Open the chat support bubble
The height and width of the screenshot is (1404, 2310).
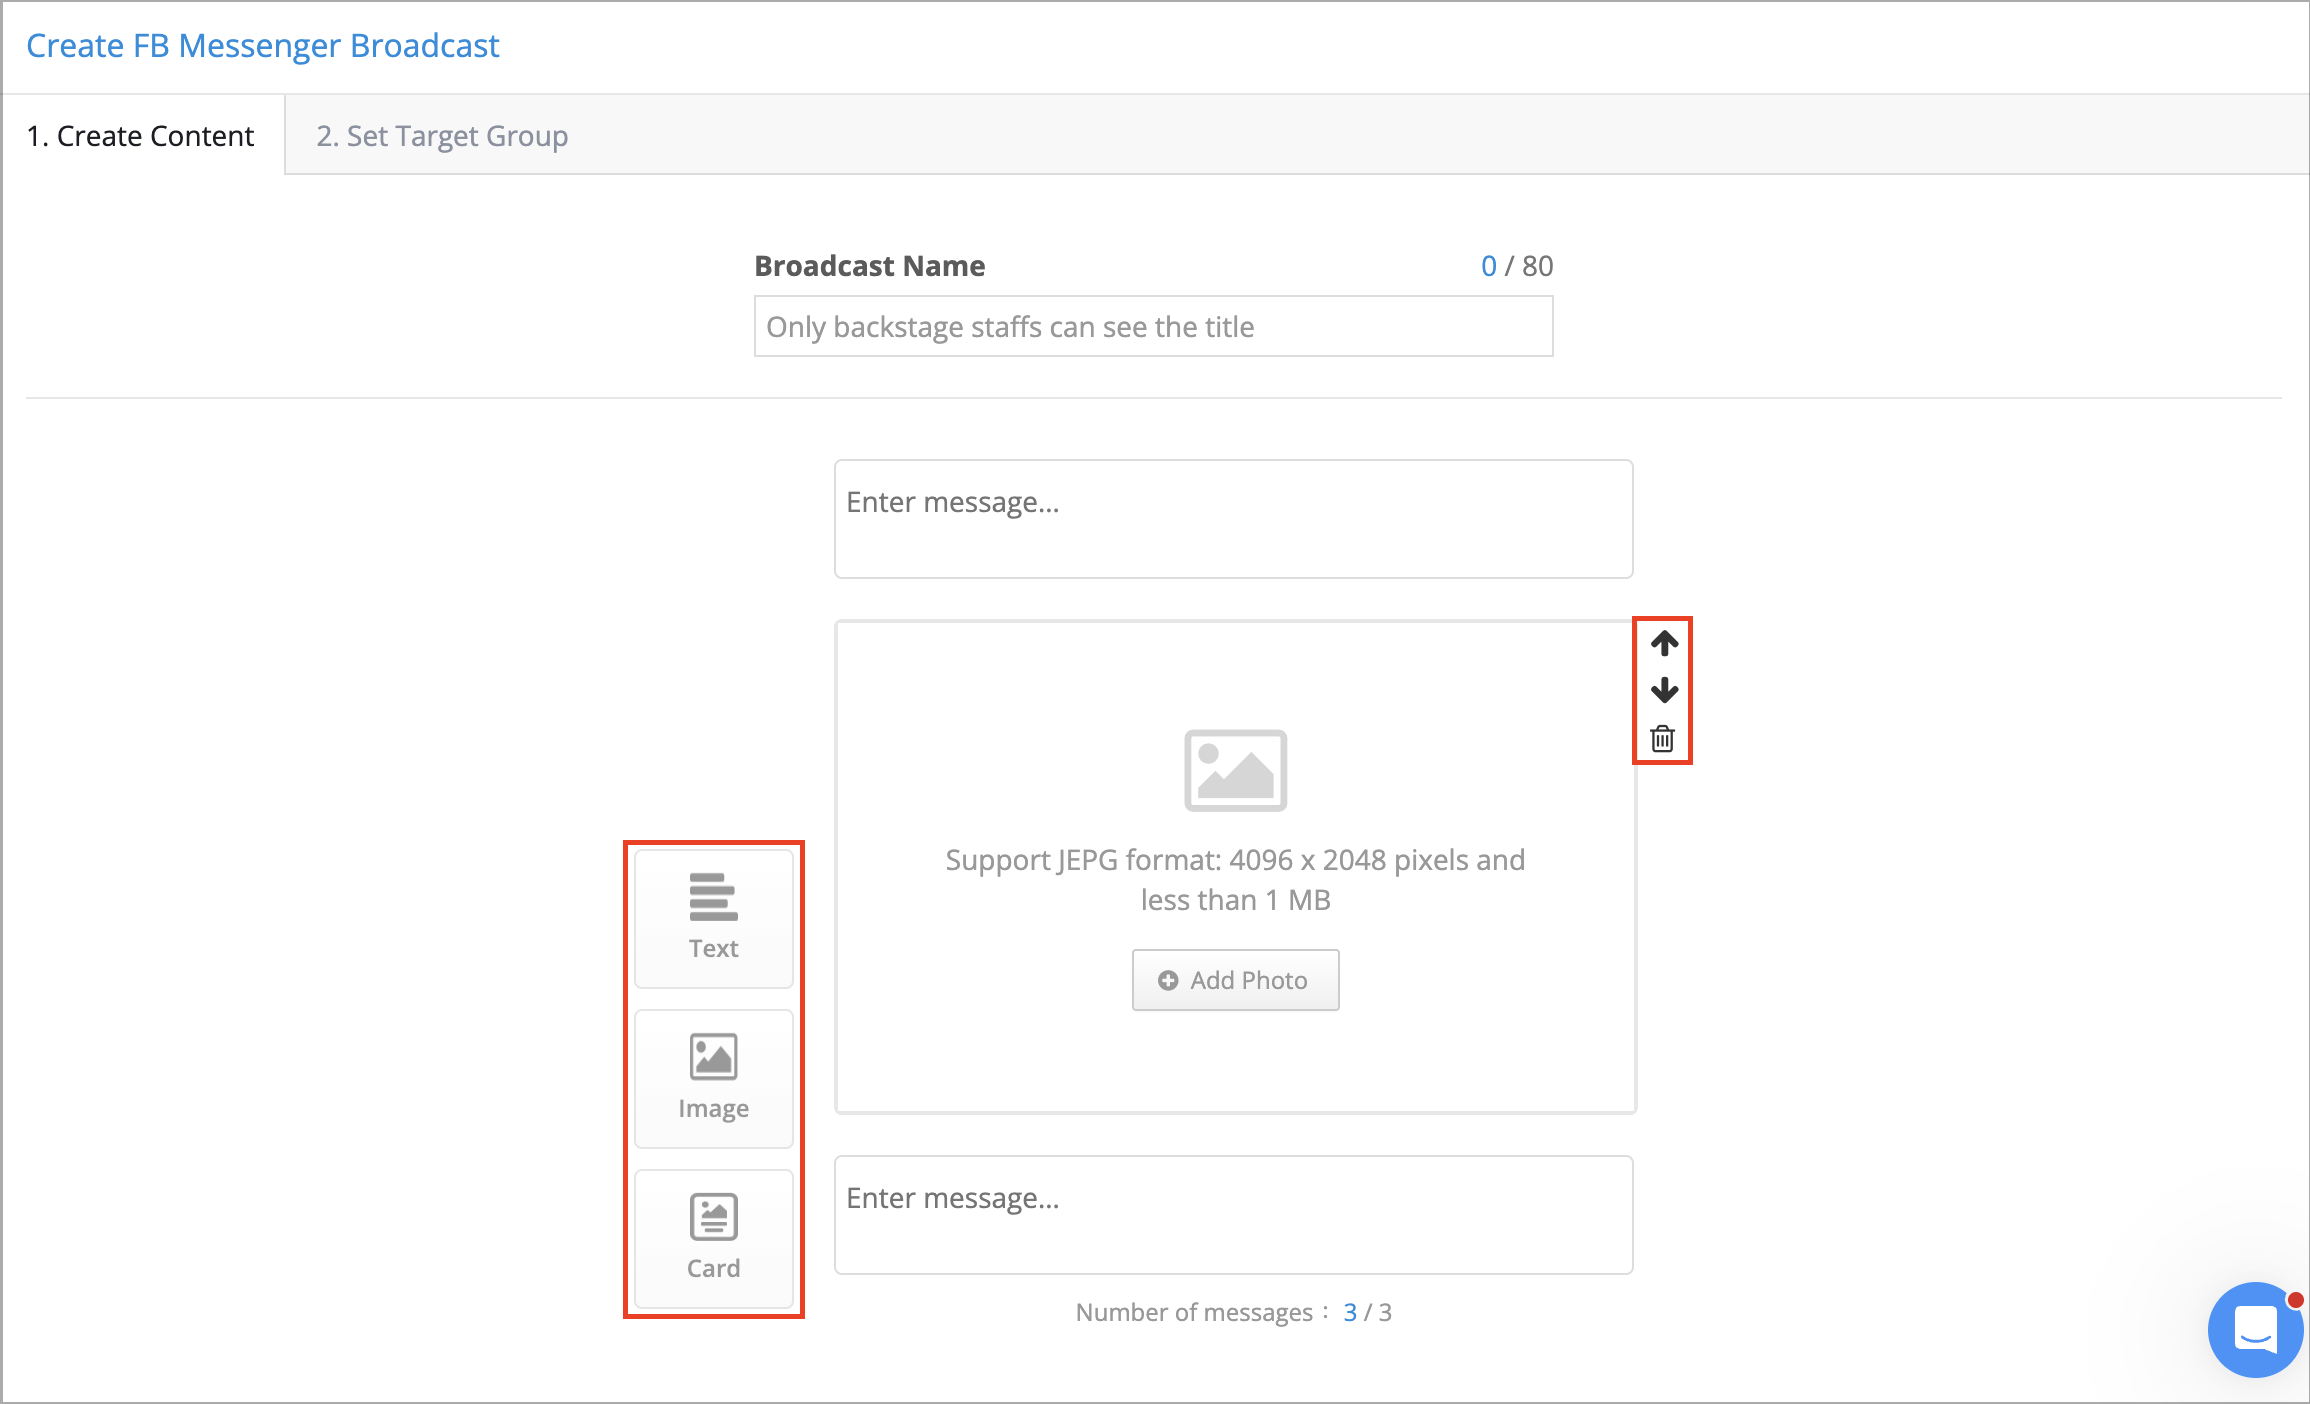(x=2255, y=1330)
